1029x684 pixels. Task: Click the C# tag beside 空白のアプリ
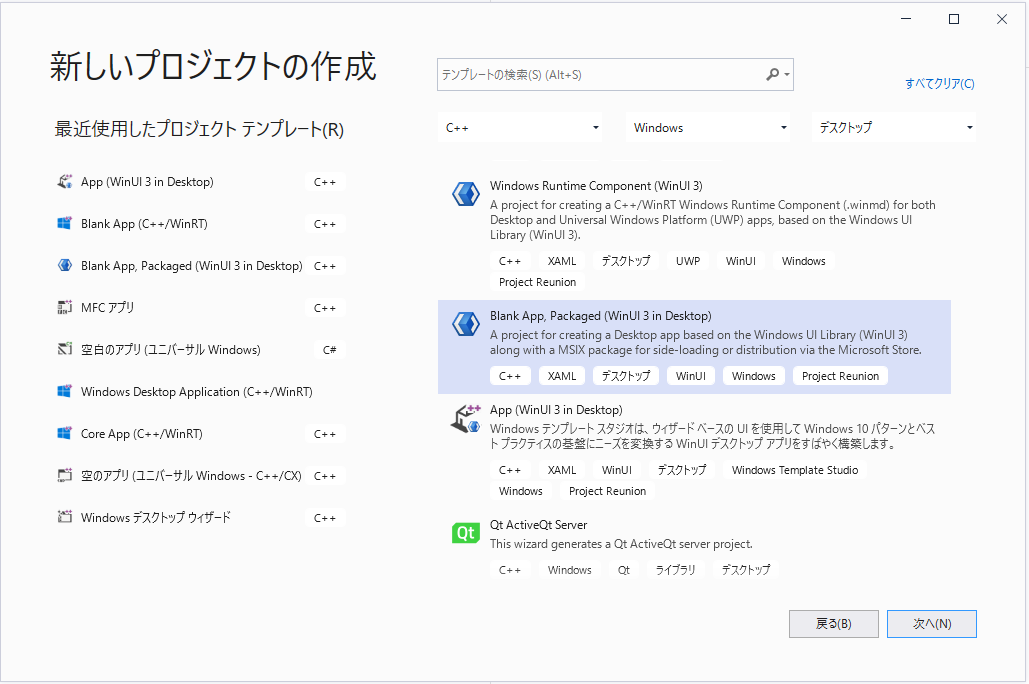pyautogui.click(x=329, y=350)
